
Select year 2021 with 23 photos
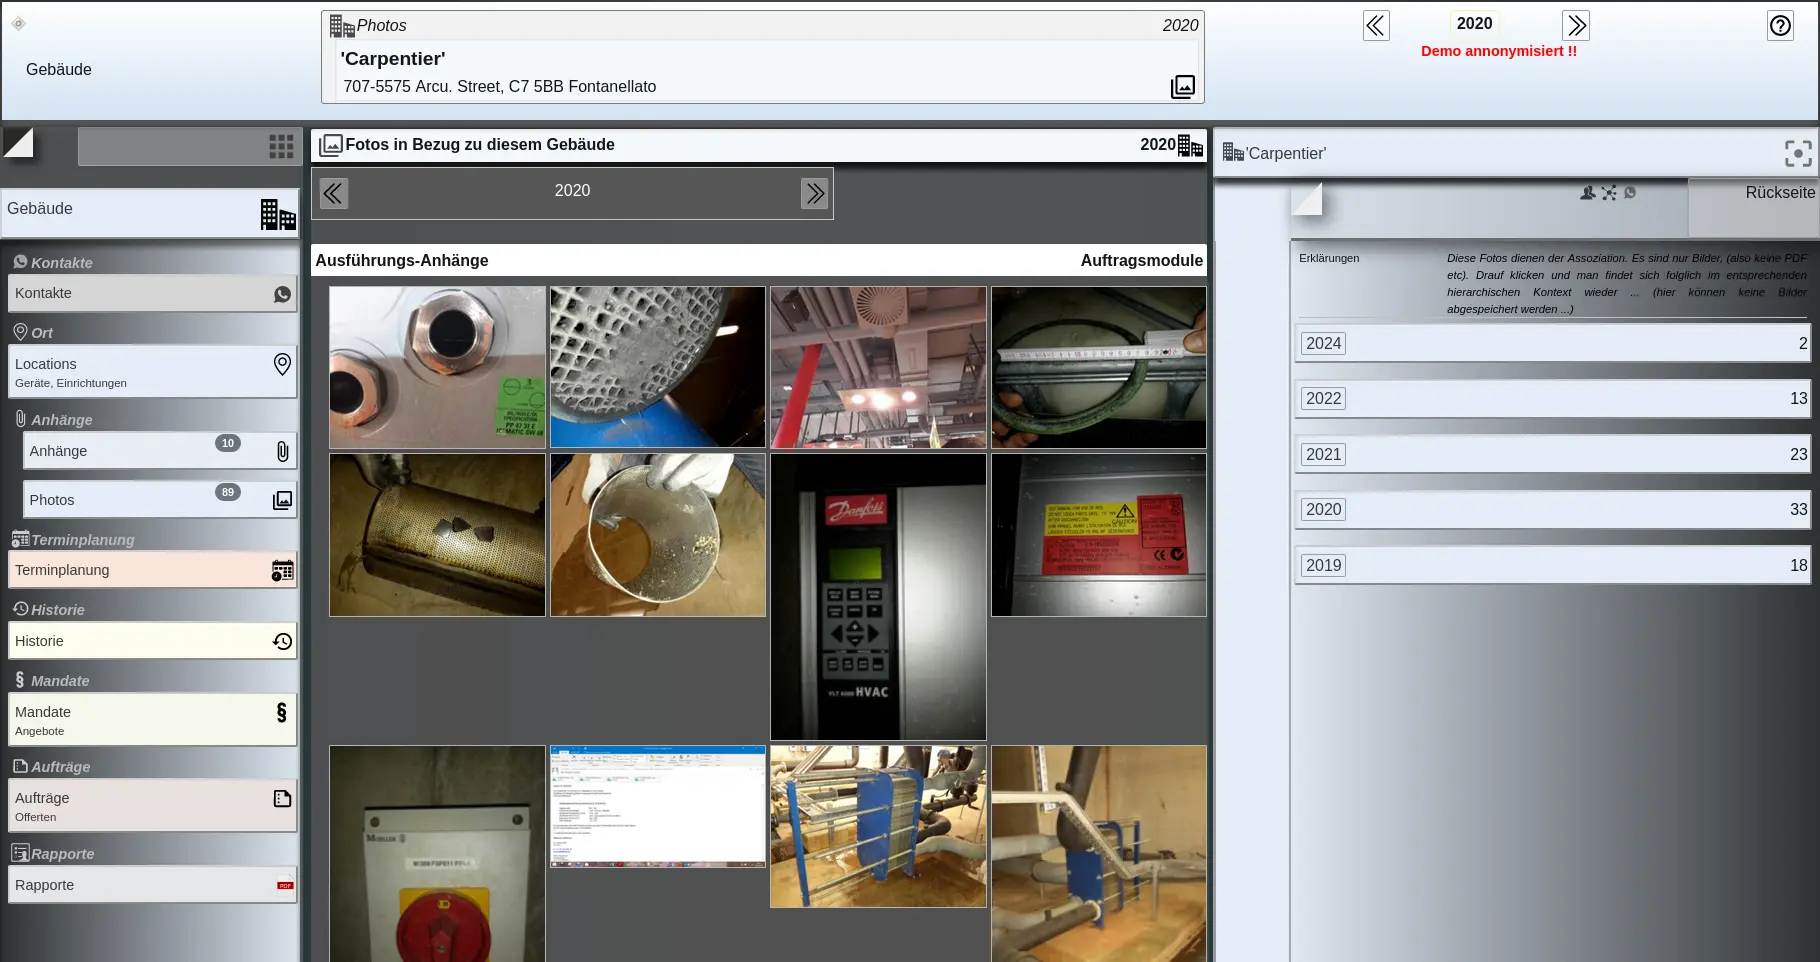tap(1553, 455)
